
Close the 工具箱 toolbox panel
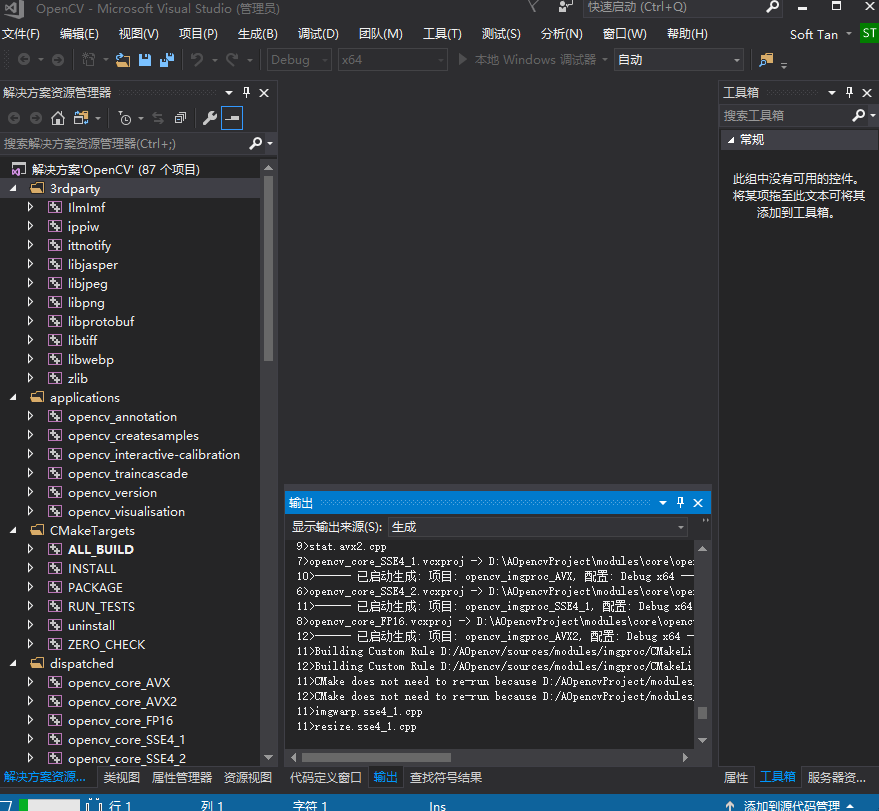[x=867, y=93]
